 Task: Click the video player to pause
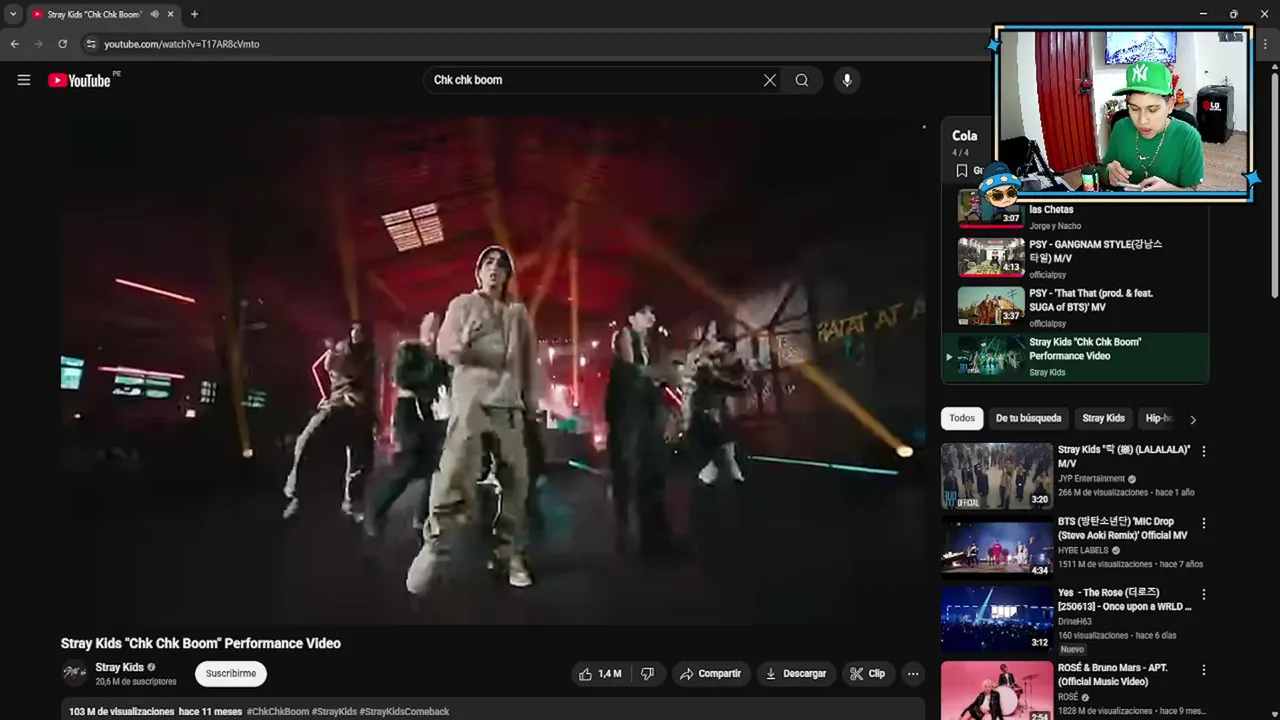(493, 370)
